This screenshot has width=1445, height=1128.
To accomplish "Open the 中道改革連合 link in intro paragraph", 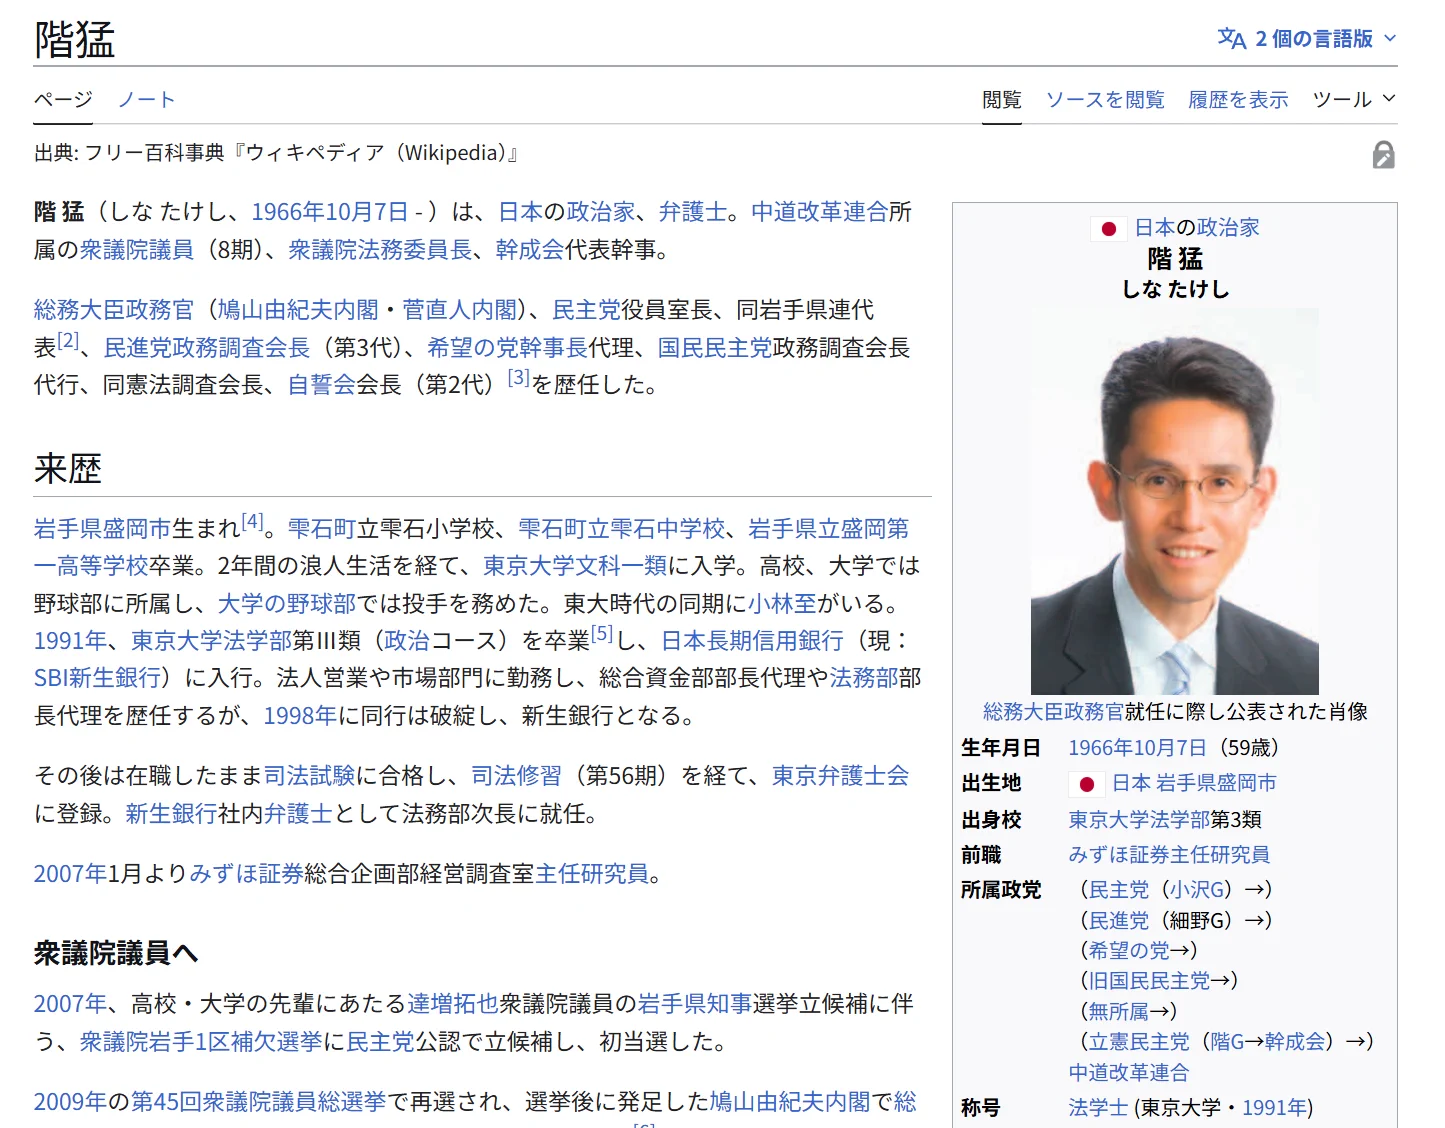I will (x=820, y=212).
